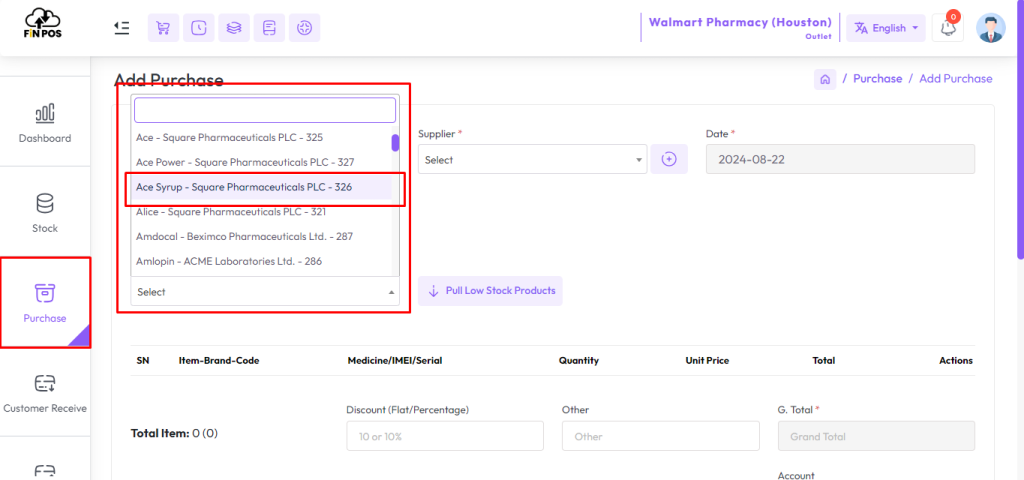Image resolution: width=1024 pixels, height=480 pixels.
Task: Click the Discount (Flat/Percentage) input
Action: click(x=445, y=436)
